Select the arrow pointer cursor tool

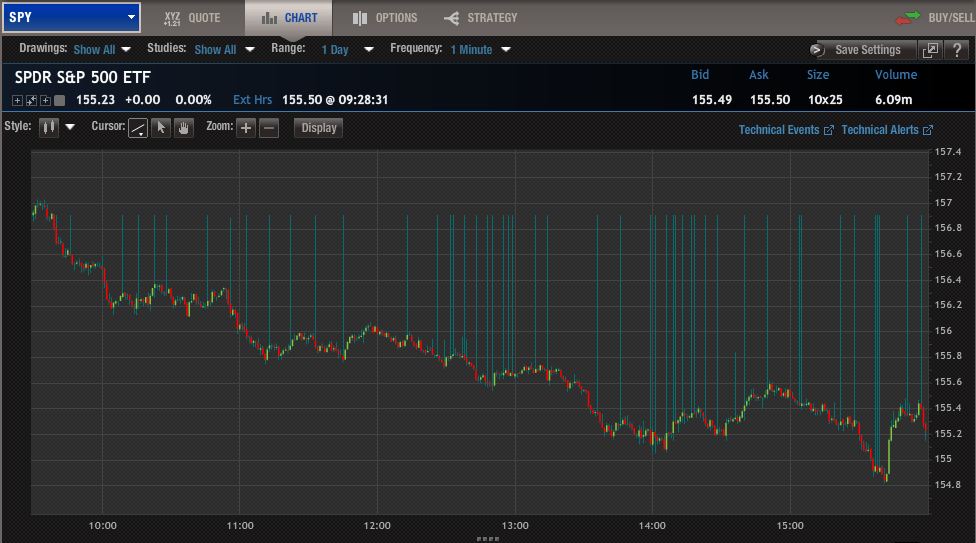point(161,128)
